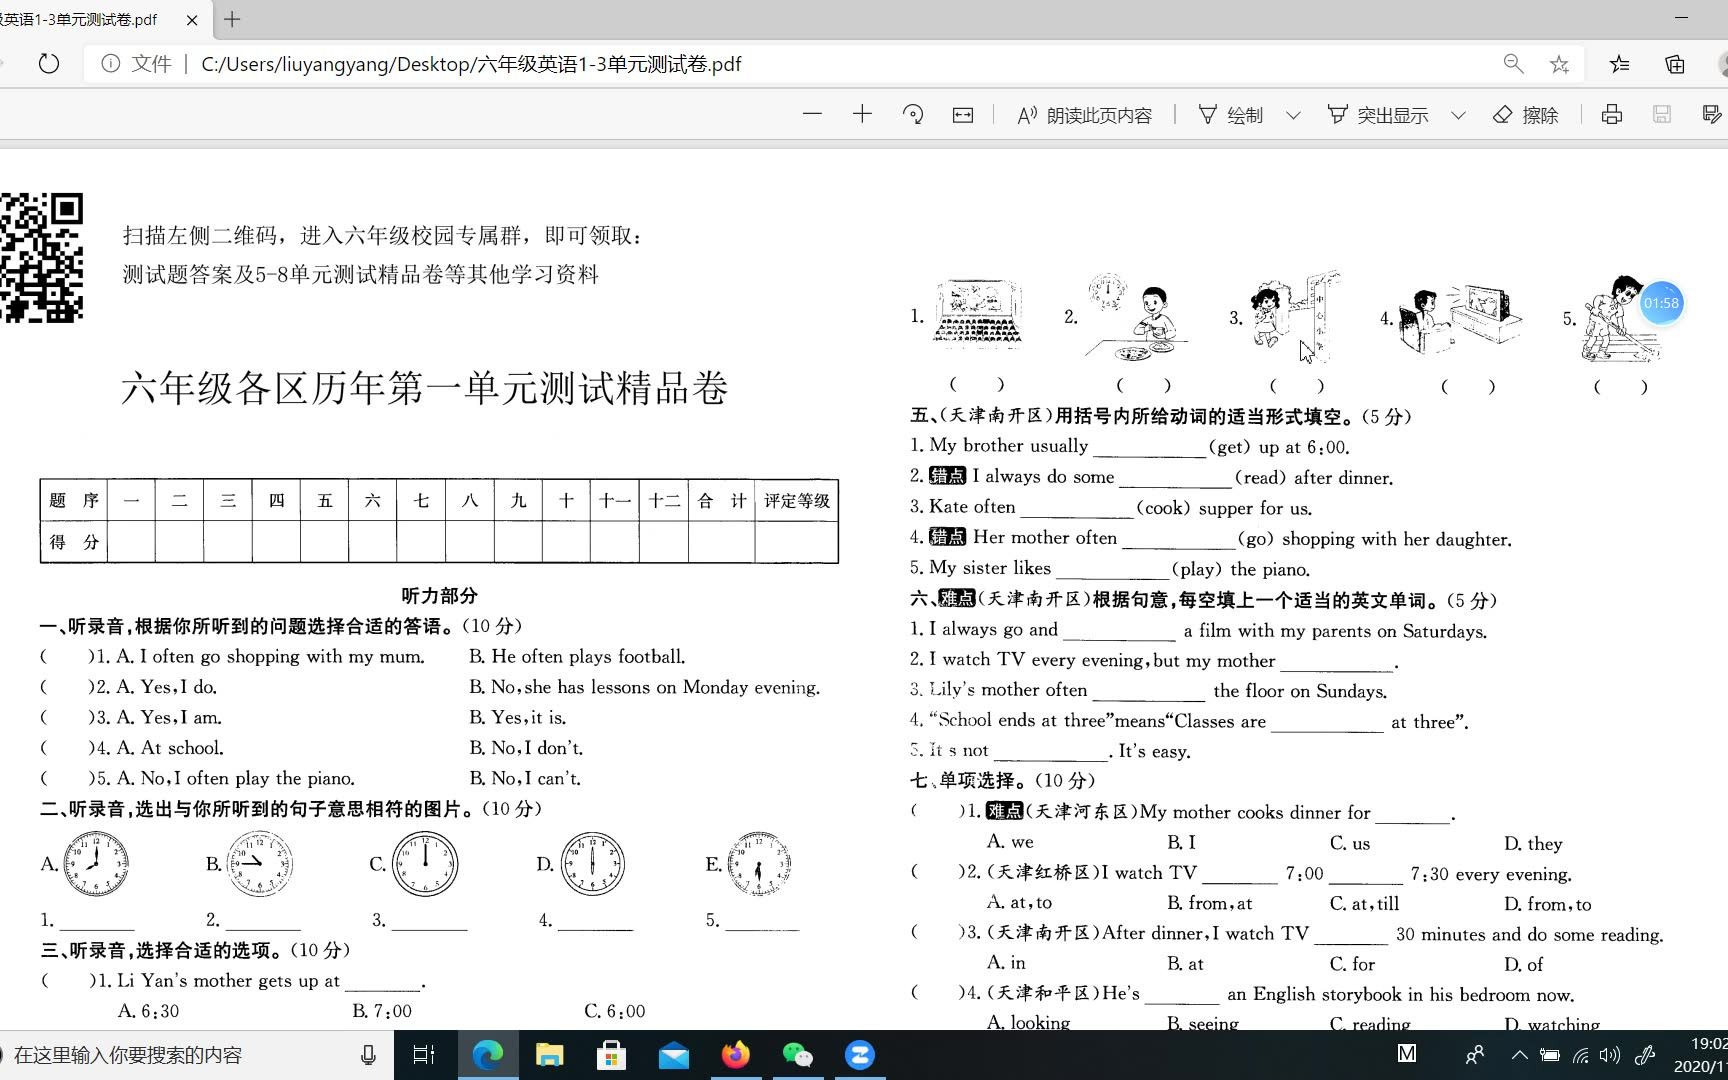Image resolution: width=1728 pixels, height=1080 pixels.
Task: View site information icon
Action: pos(111,64)
